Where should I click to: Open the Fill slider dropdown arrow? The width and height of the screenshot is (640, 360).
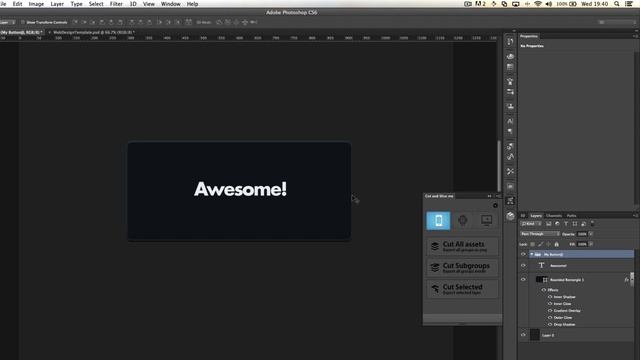[591, 244]
